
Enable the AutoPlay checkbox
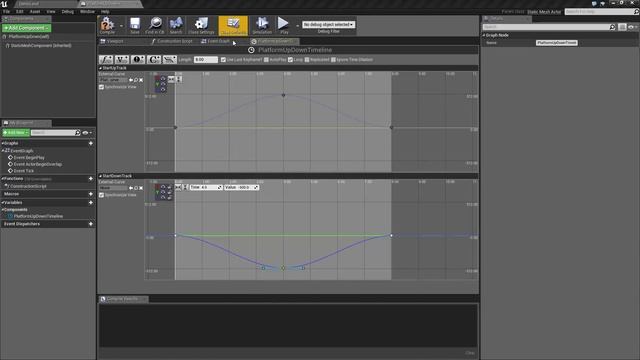pos(266,60)
